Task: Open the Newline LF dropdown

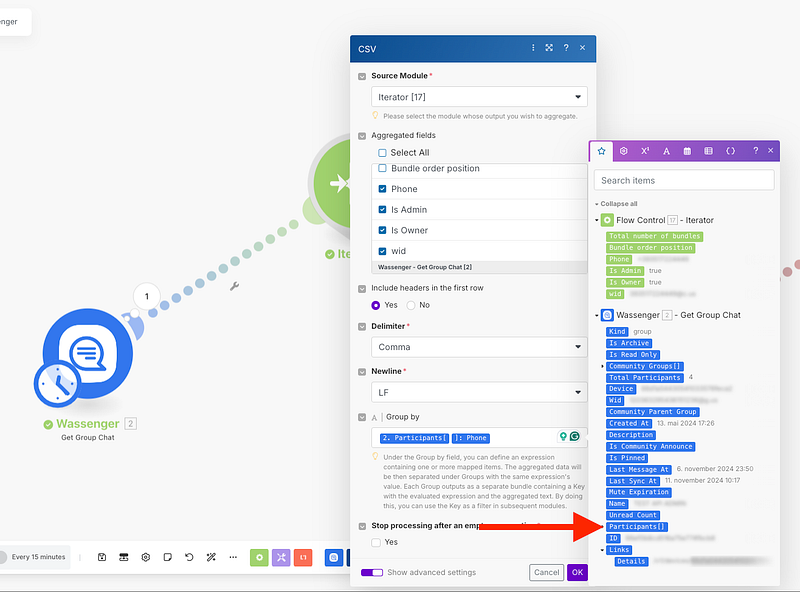Action: pos(479,393)
